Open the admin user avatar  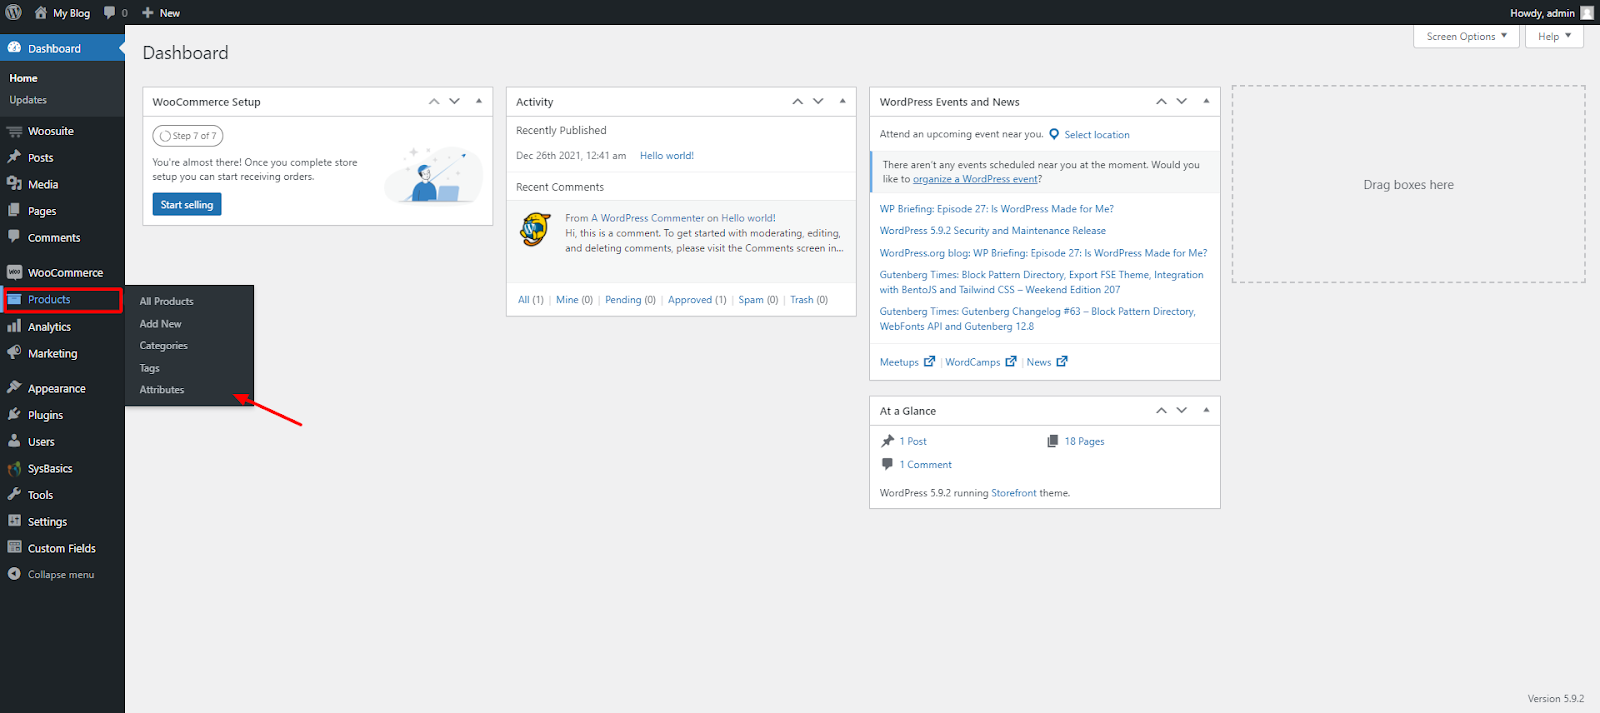(1587, 13)
